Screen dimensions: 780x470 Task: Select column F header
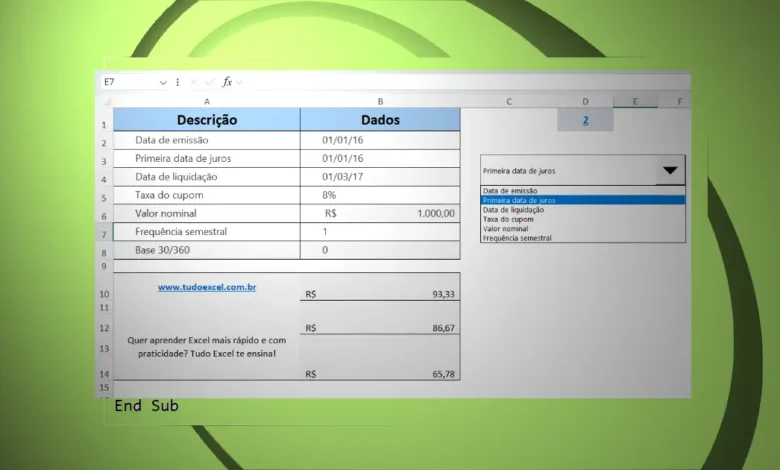coord(680,101)
